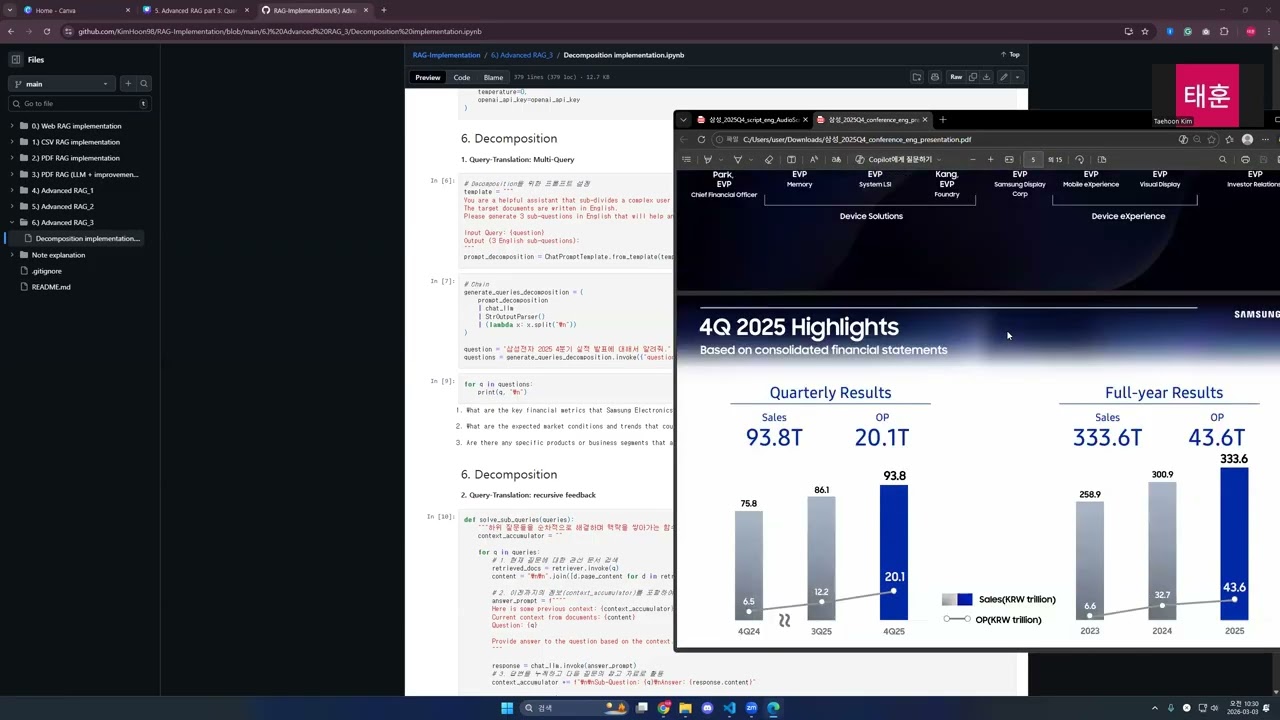Image resolution: width=1280 pixels, height=720 pixels.
Task: Go back in the Chrome browser
Action: click(x=11, y=31)
